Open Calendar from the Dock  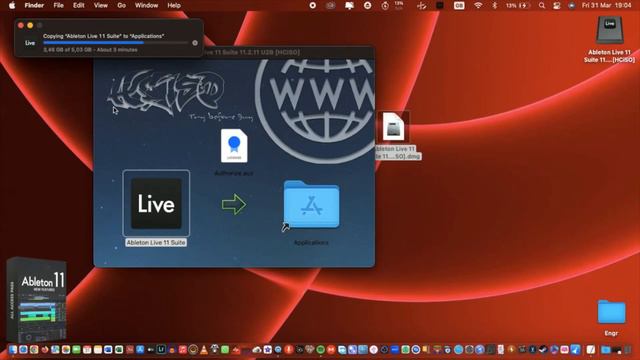click(x=87, y=349)
